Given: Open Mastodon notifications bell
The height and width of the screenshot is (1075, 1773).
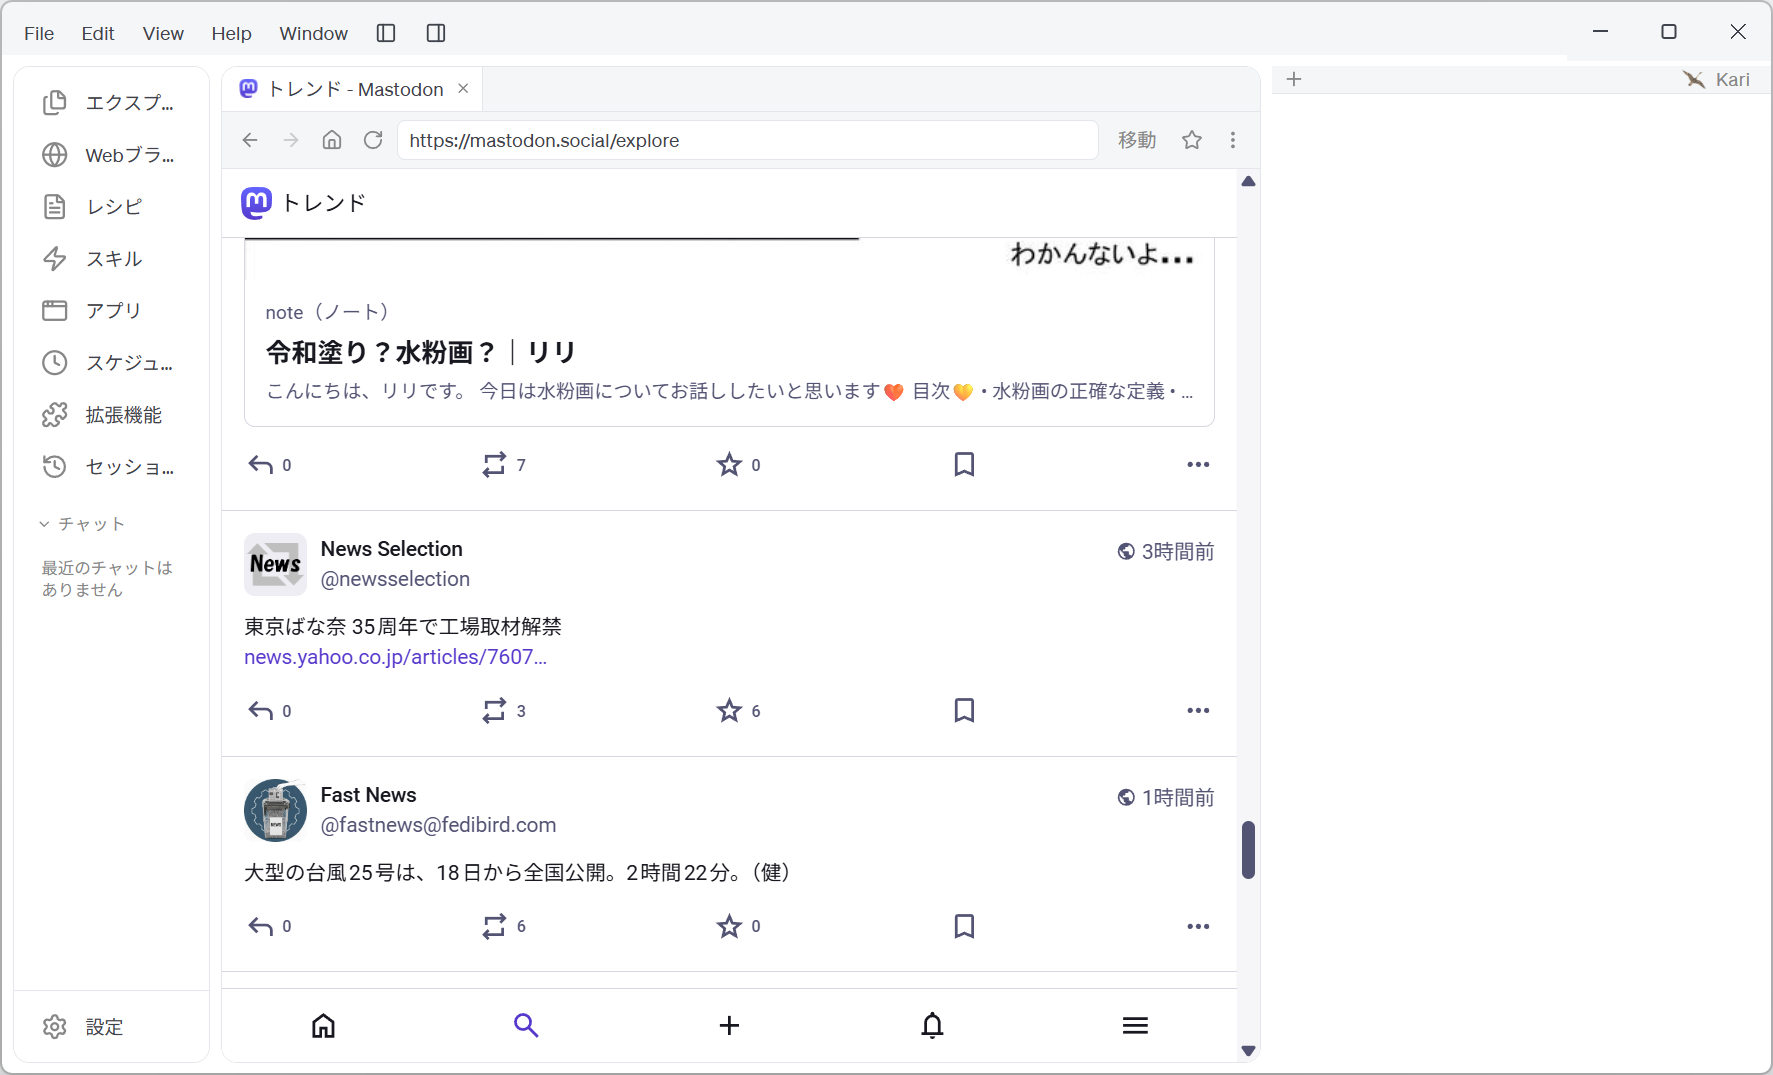Looking at the screenshot, I should click(932, 1026).
